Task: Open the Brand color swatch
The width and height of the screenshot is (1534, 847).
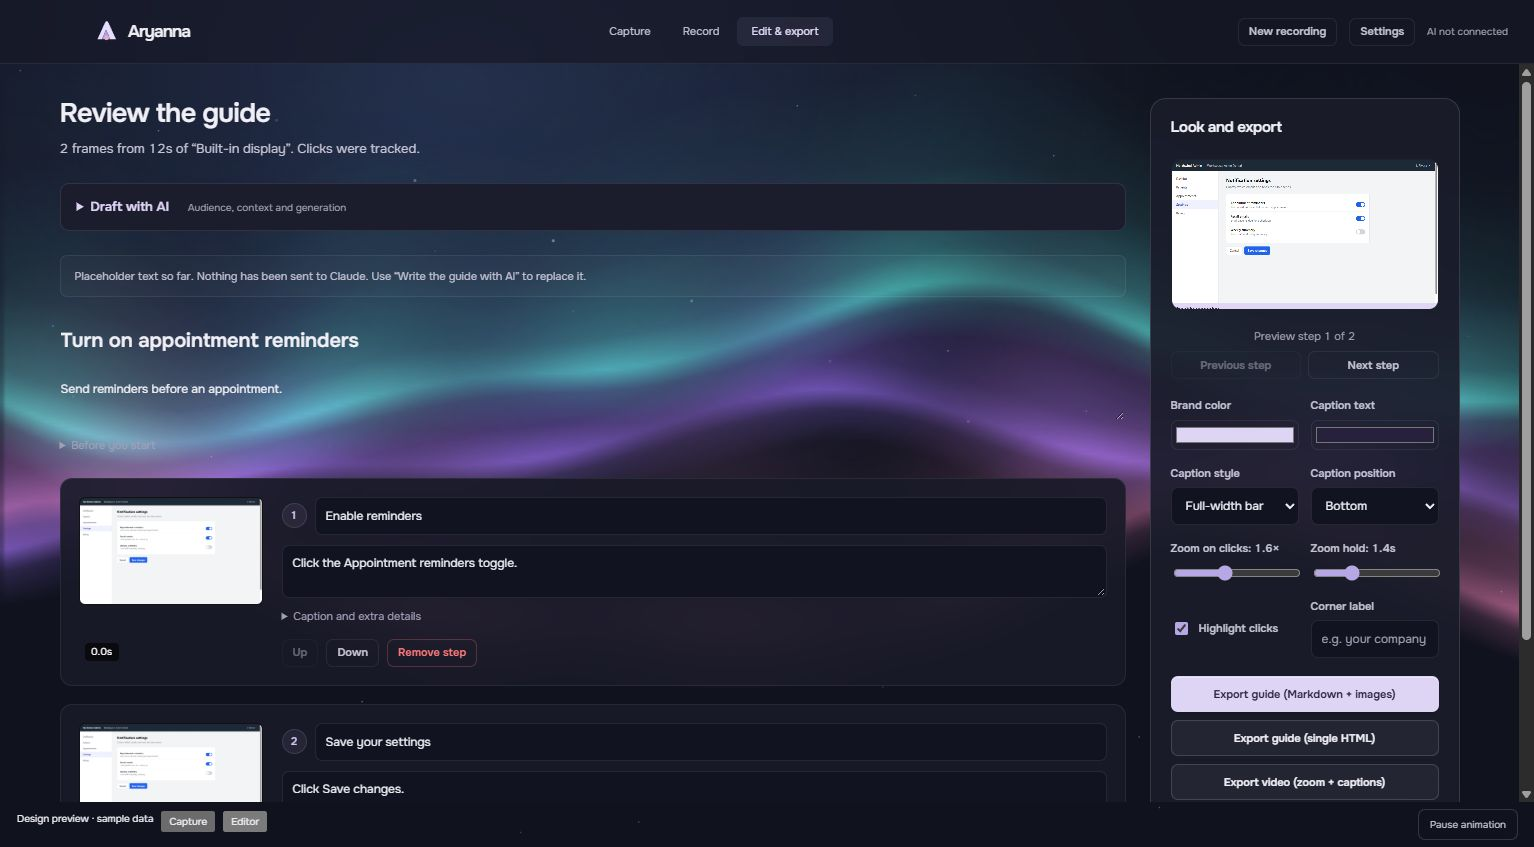Action: point(1235,435)
